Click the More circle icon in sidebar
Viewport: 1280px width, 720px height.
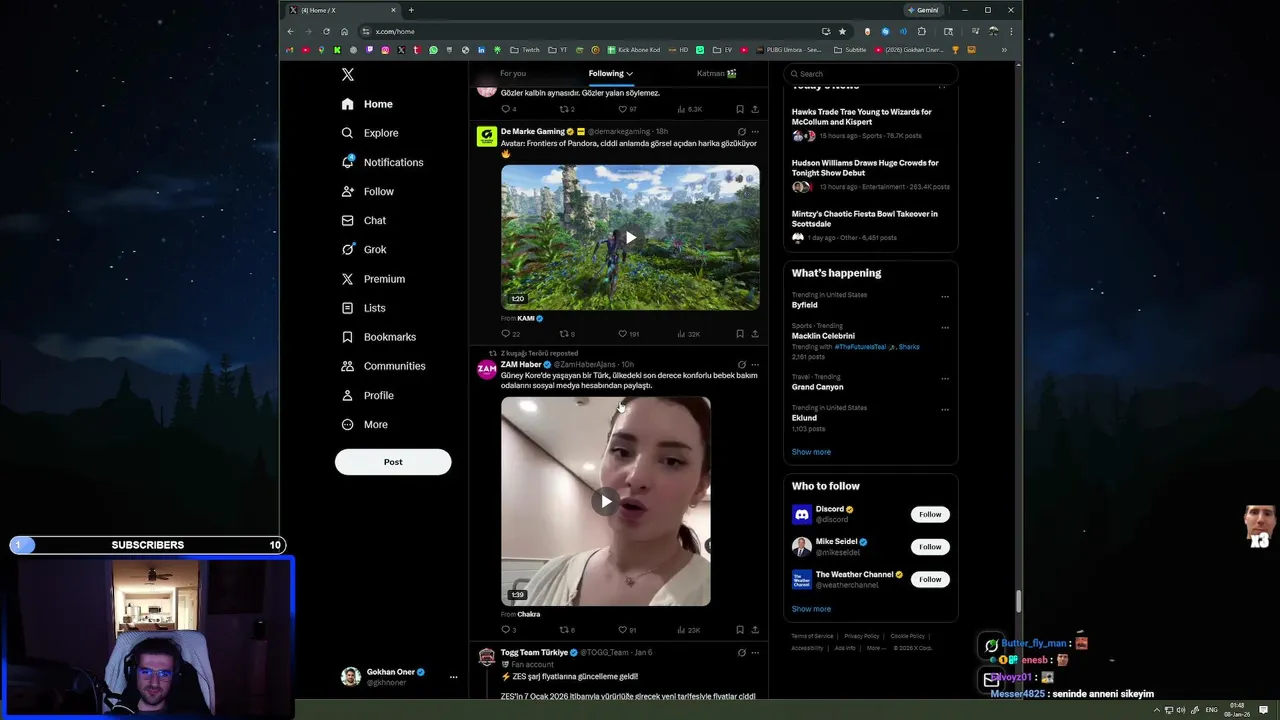tap(347, 424)
